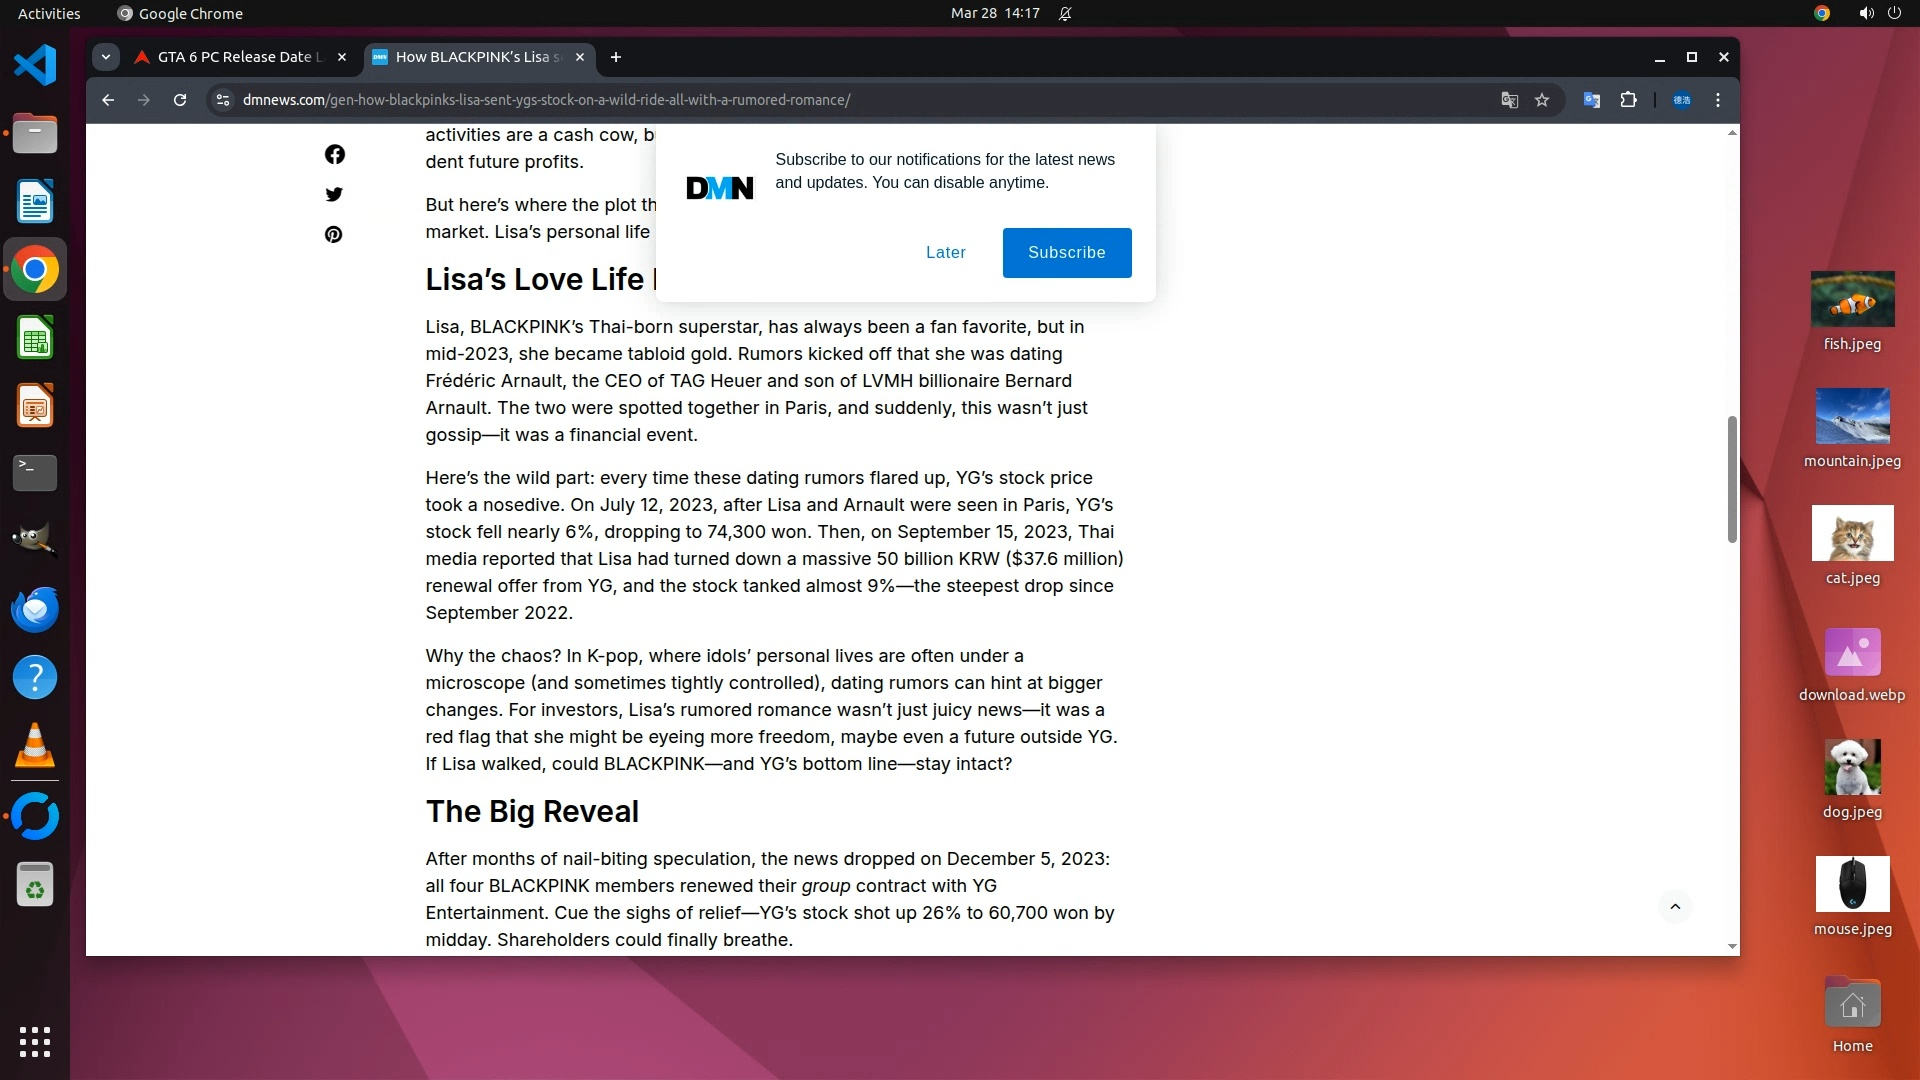Click the Subscribe button
This screenshot has height=1080, width=1920.
coord(1066,252)
